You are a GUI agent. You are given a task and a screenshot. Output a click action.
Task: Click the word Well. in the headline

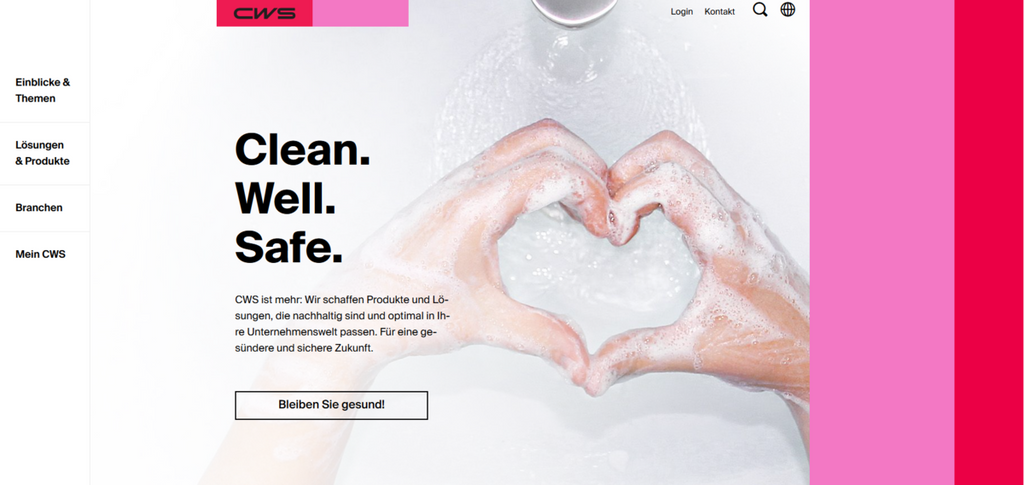(x=285, y=198)
